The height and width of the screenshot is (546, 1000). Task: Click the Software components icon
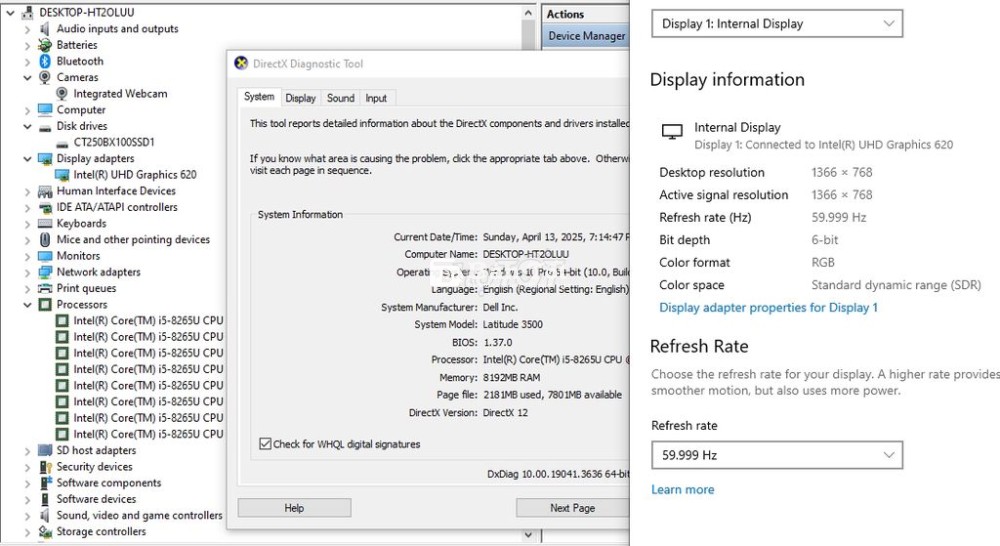(45, 483)
